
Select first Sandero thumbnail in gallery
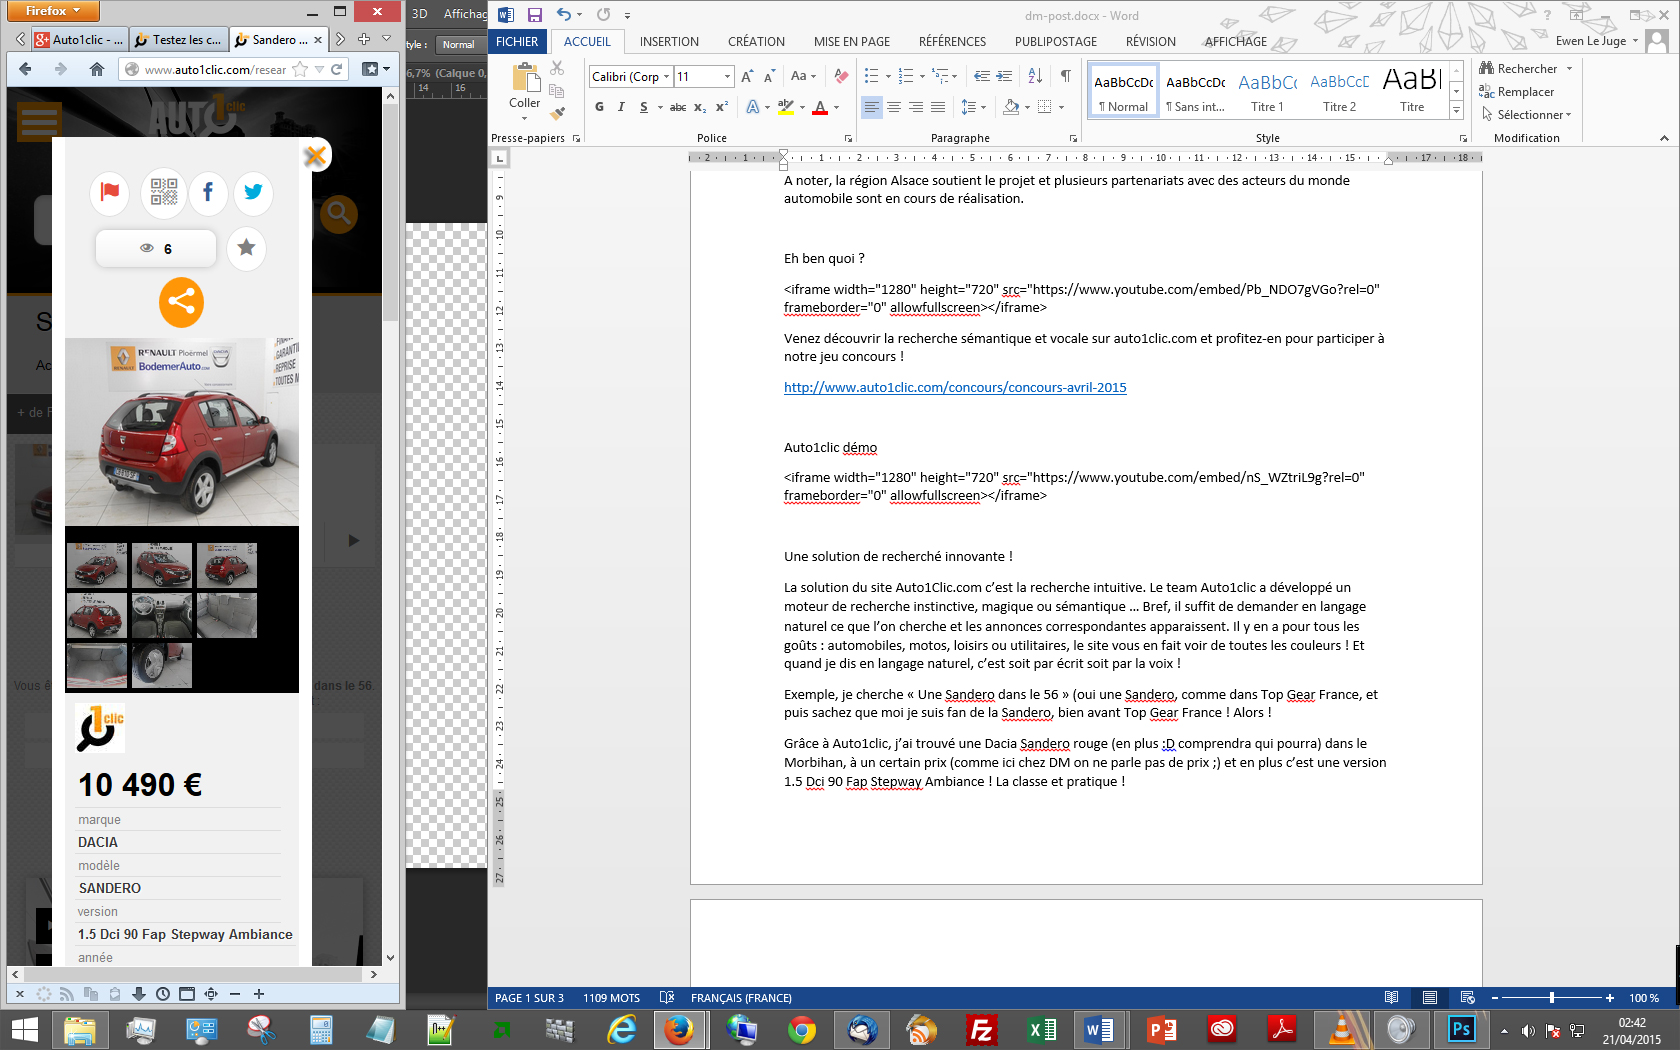pos(97,566)
